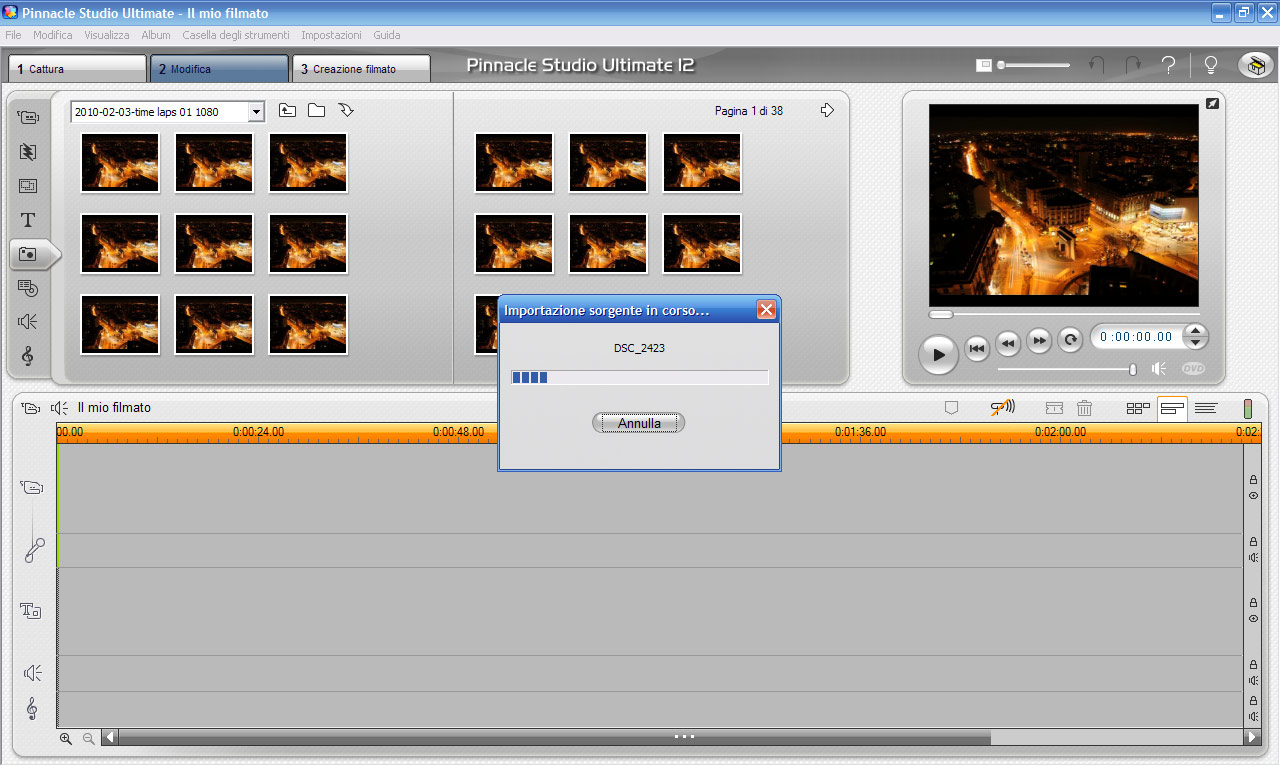Switch to the 3 Creazione filmato tab

(x=361, y=69)
